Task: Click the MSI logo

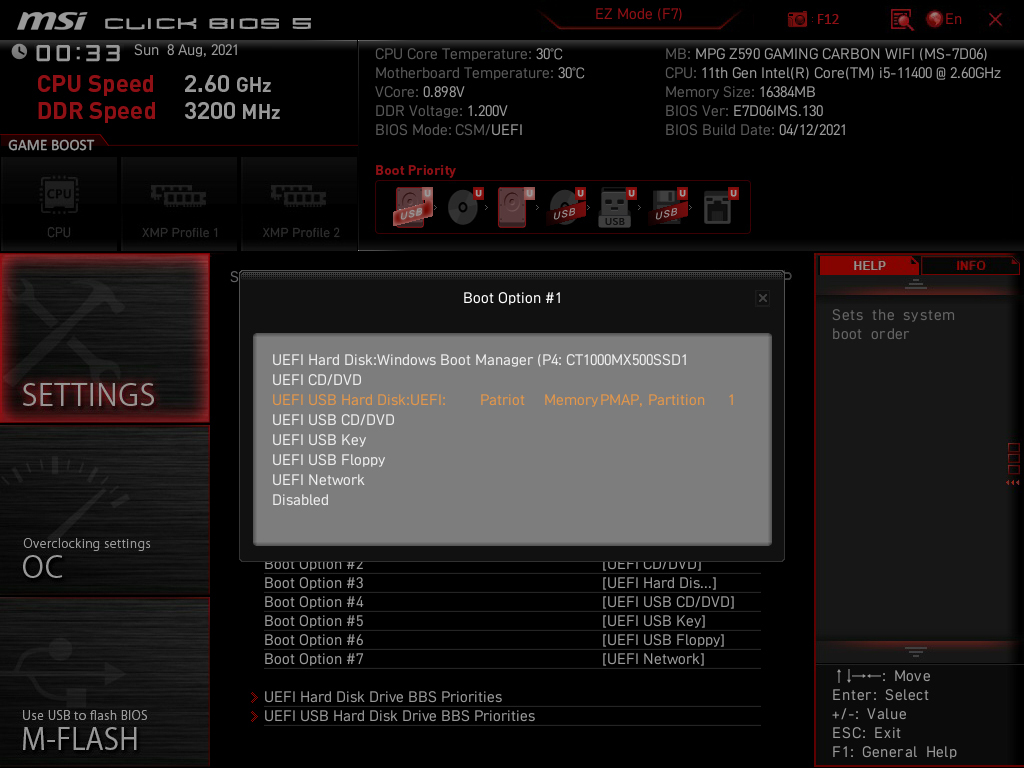Action: pos(52,21)
